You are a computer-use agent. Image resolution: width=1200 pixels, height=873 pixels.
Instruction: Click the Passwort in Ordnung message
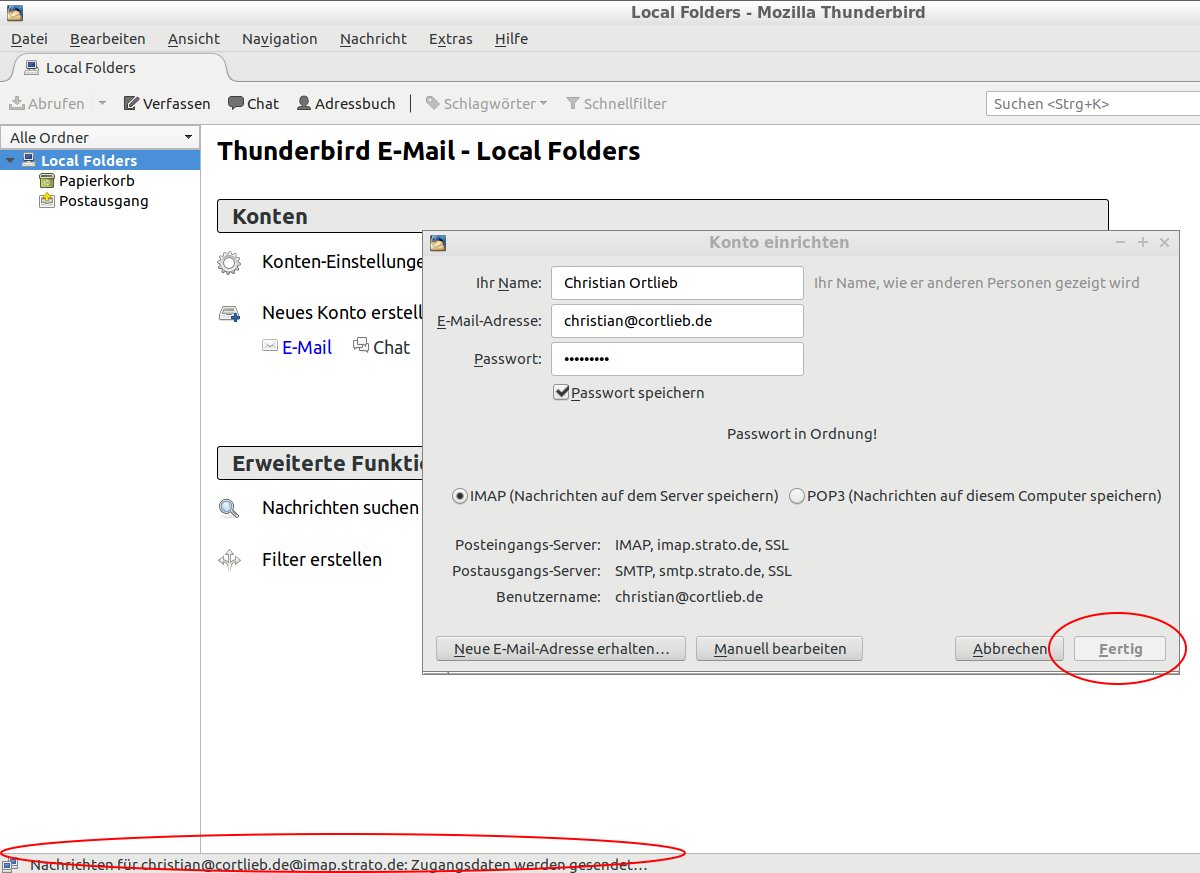coord(802,434)
